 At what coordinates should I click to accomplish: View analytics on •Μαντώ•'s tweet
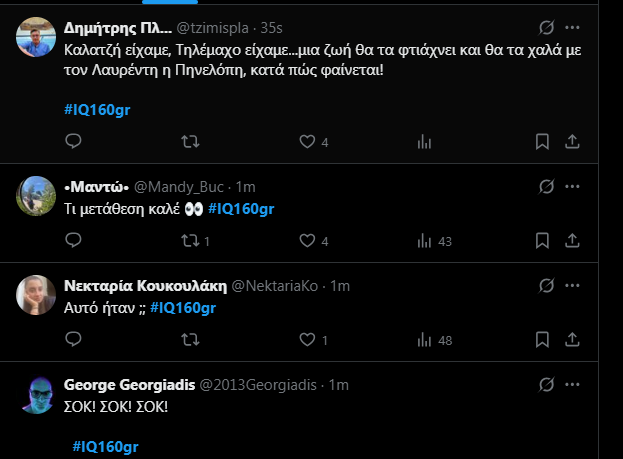(x=423, y=241)
